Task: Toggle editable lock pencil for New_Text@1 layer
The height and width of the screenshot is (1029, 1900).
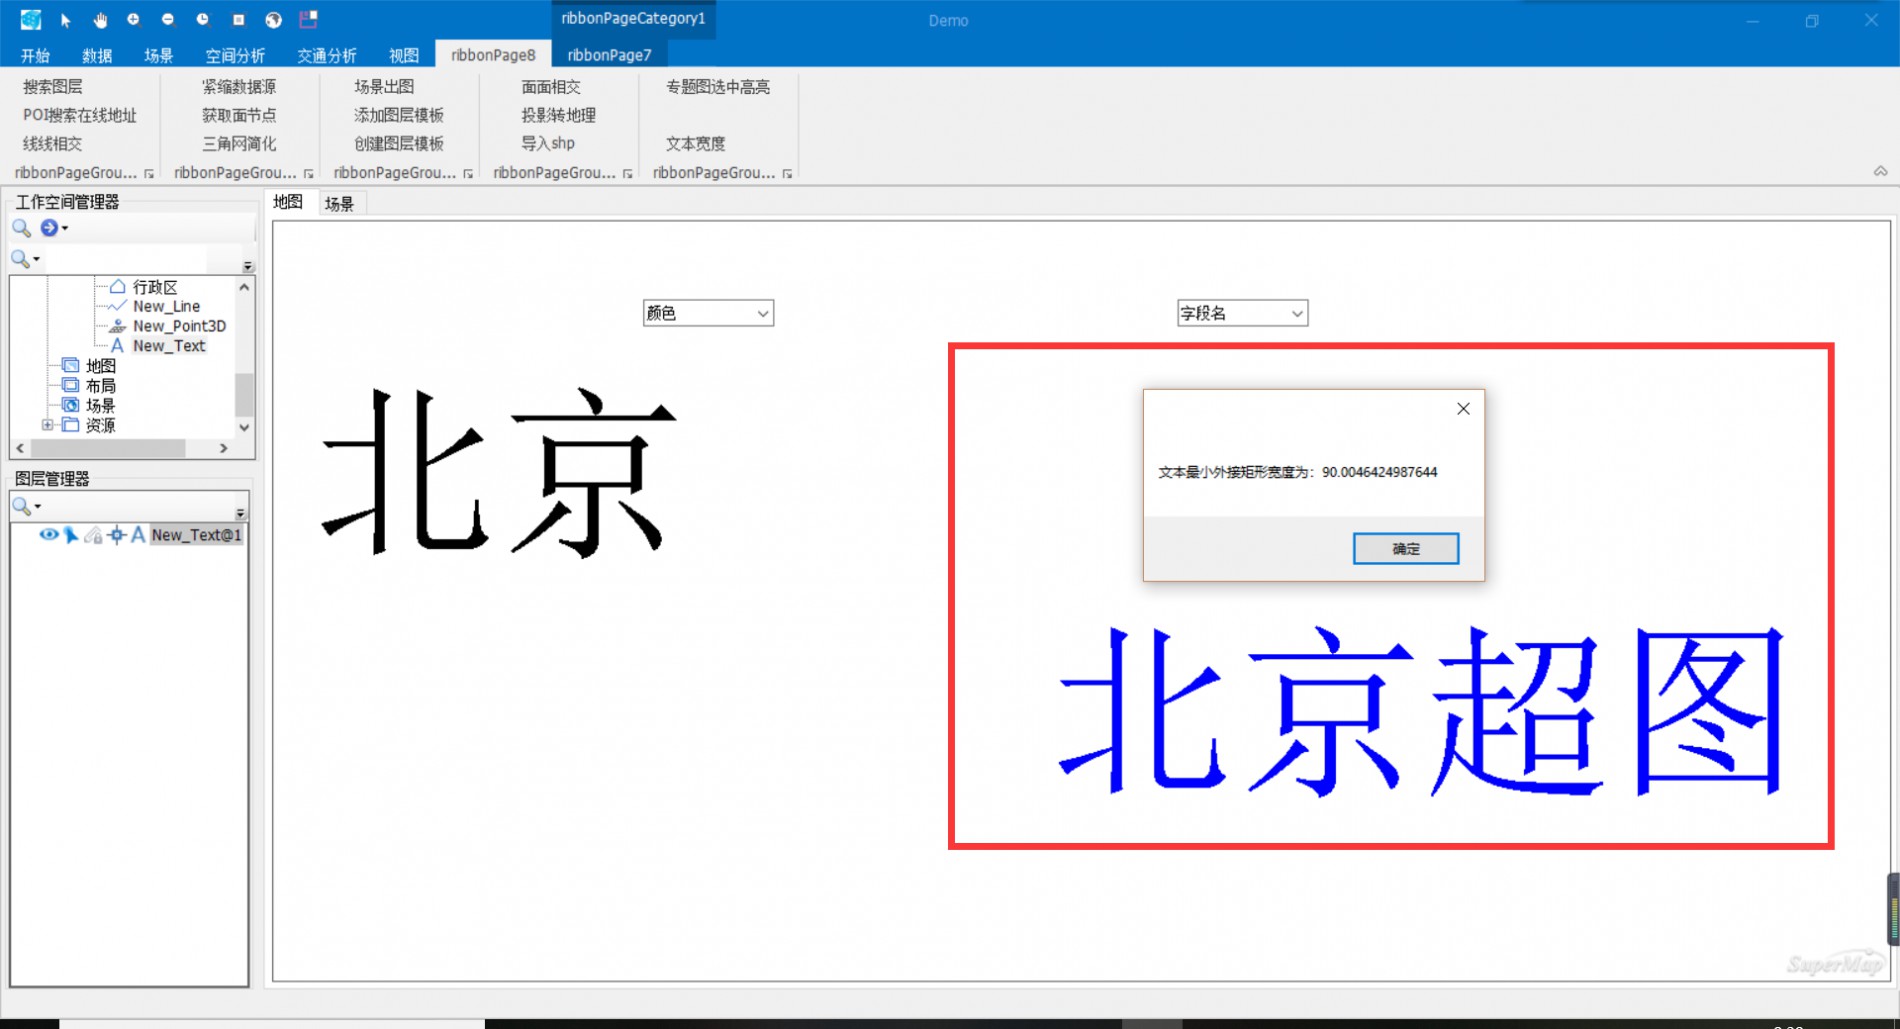Action: coord(94,535)
